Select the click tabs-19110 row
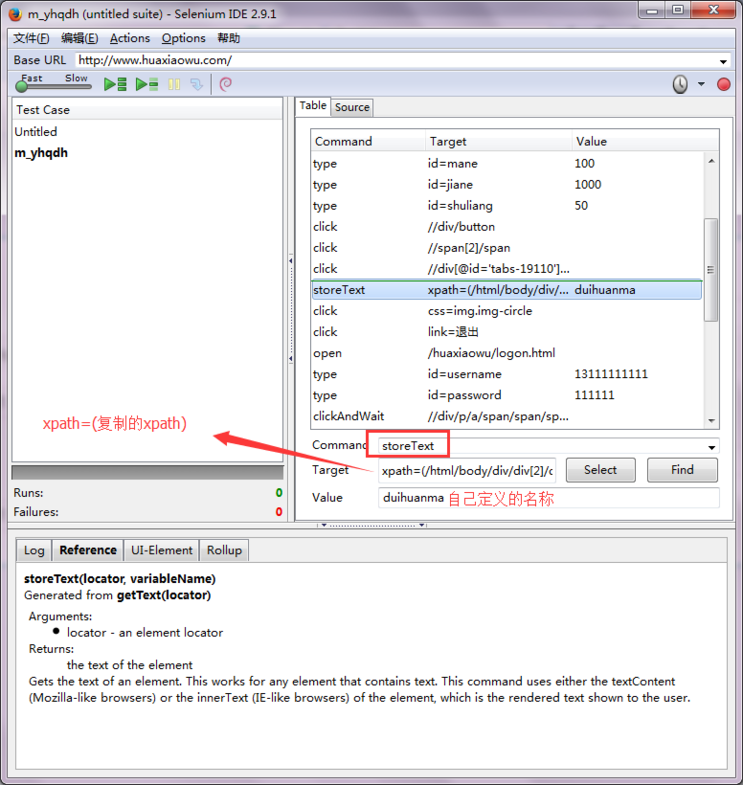The height and width of the screenshot is (785, 743). tap(506, 269)
